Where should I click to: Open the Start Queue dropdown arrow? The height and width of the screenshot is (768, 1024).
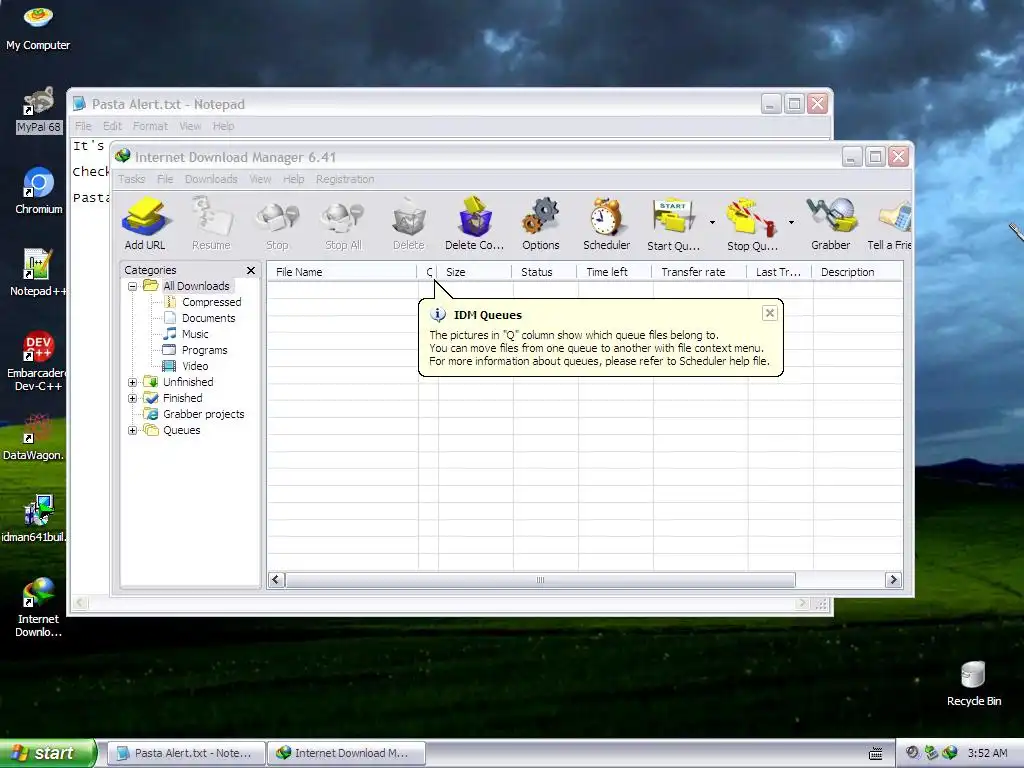(x=712, y=223)
